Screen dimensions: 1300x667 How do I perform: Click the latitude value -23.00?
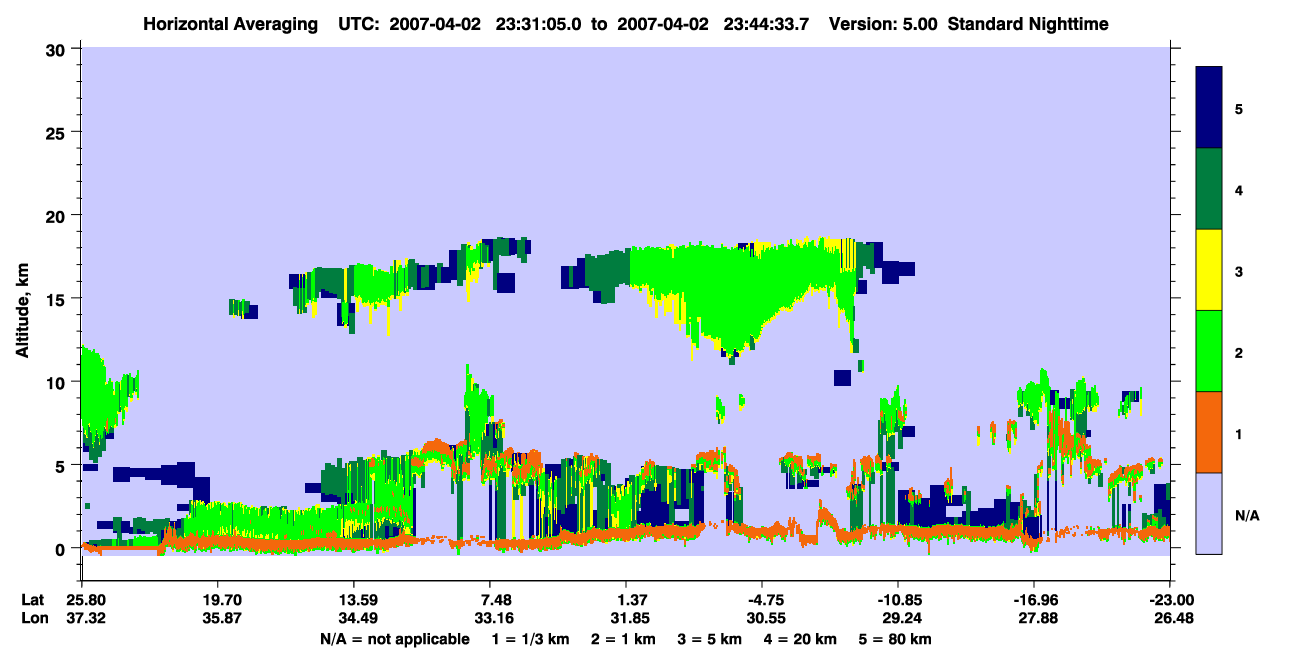point(1170,600)
